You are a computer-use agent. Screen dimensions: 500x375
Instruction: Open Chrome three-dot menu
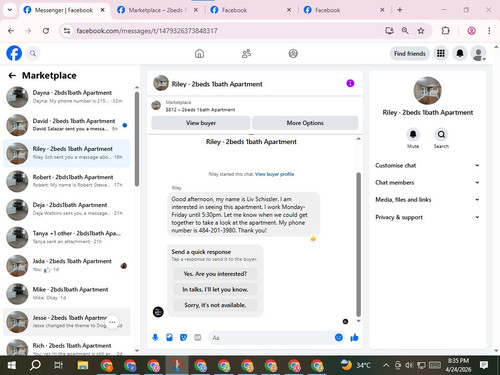489,31
